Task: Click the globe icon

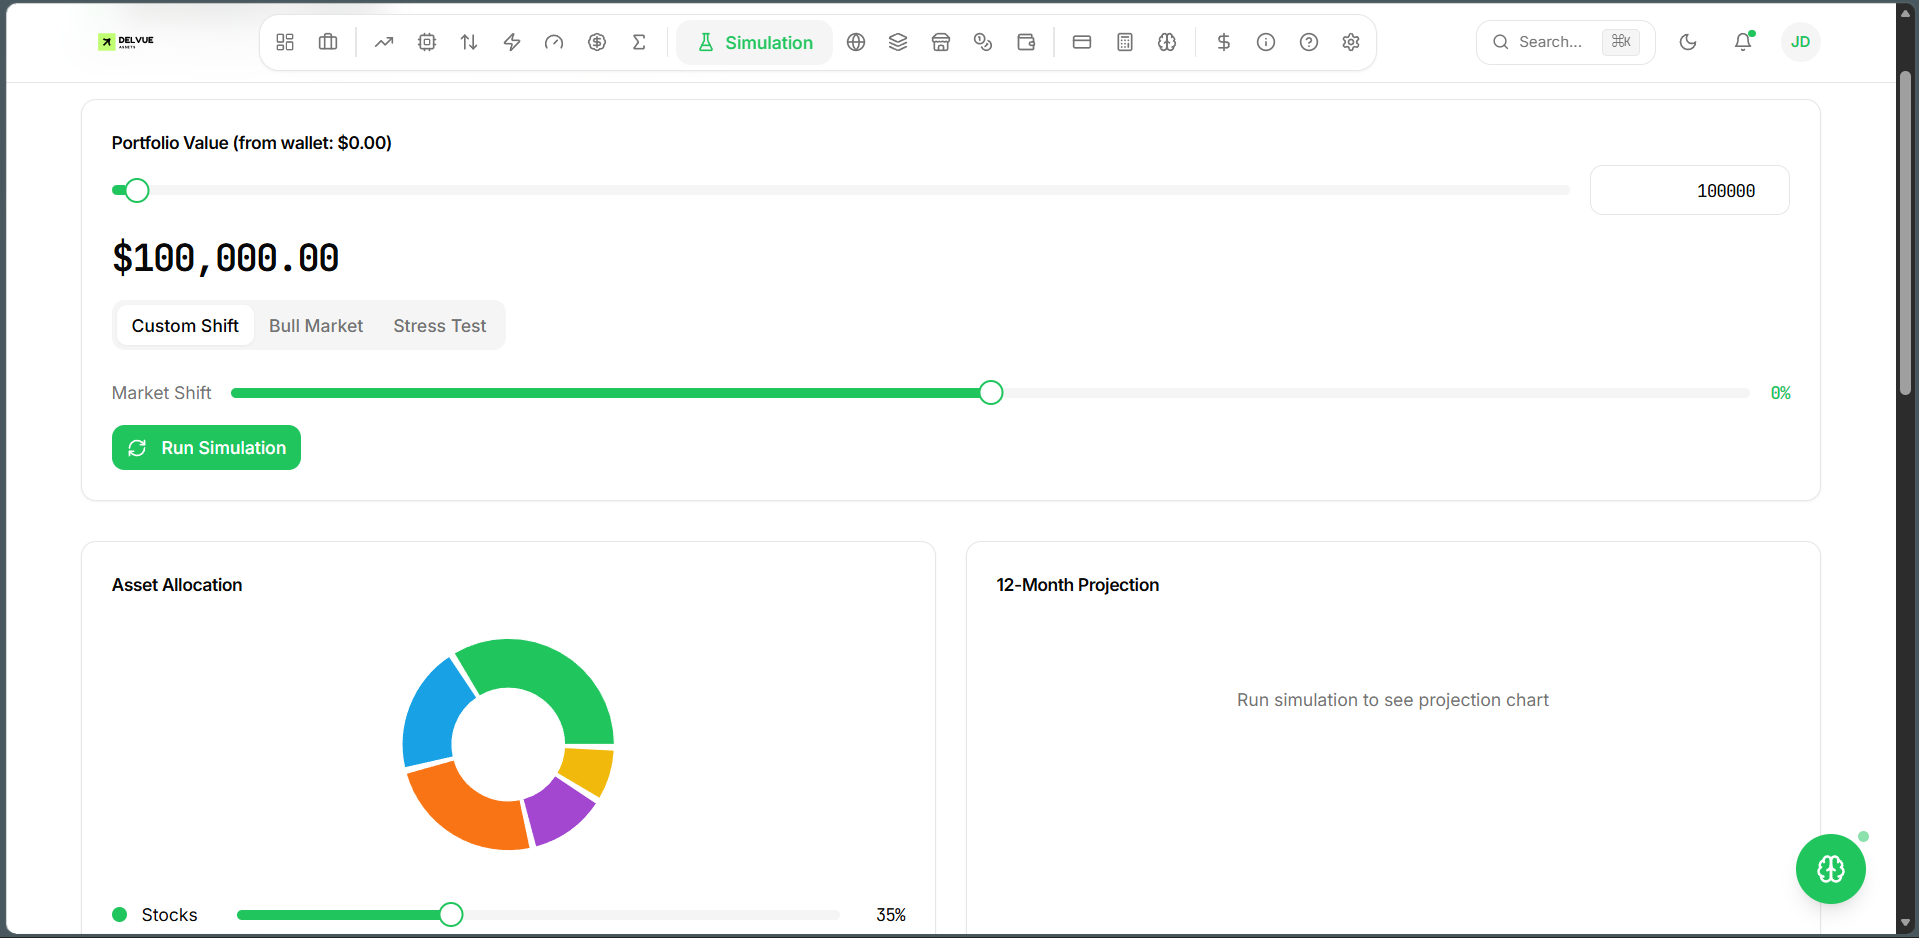Action: (x=856, y=42)
